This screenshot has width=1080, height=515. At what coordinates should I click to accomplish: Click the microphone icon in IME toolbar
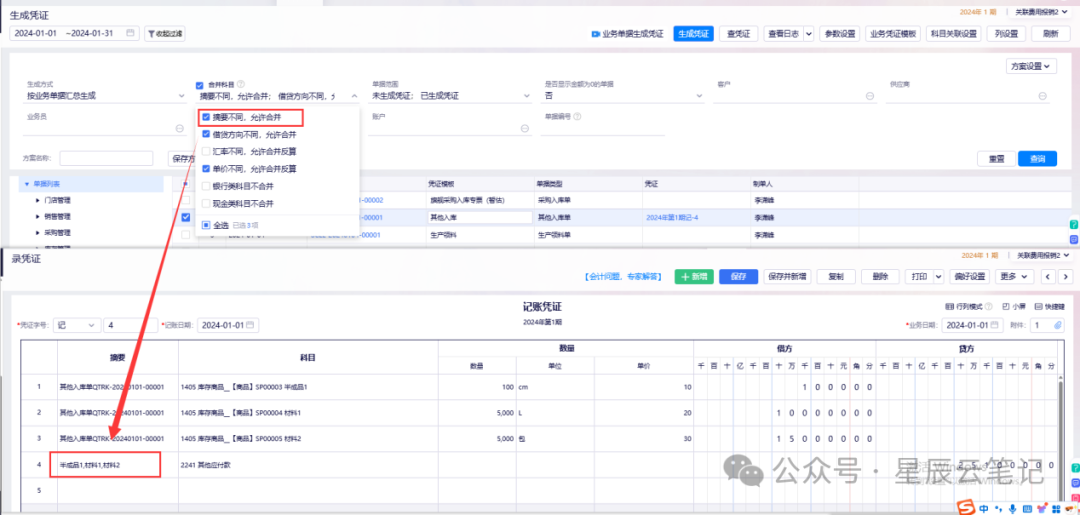click(x=1012, y=508)
